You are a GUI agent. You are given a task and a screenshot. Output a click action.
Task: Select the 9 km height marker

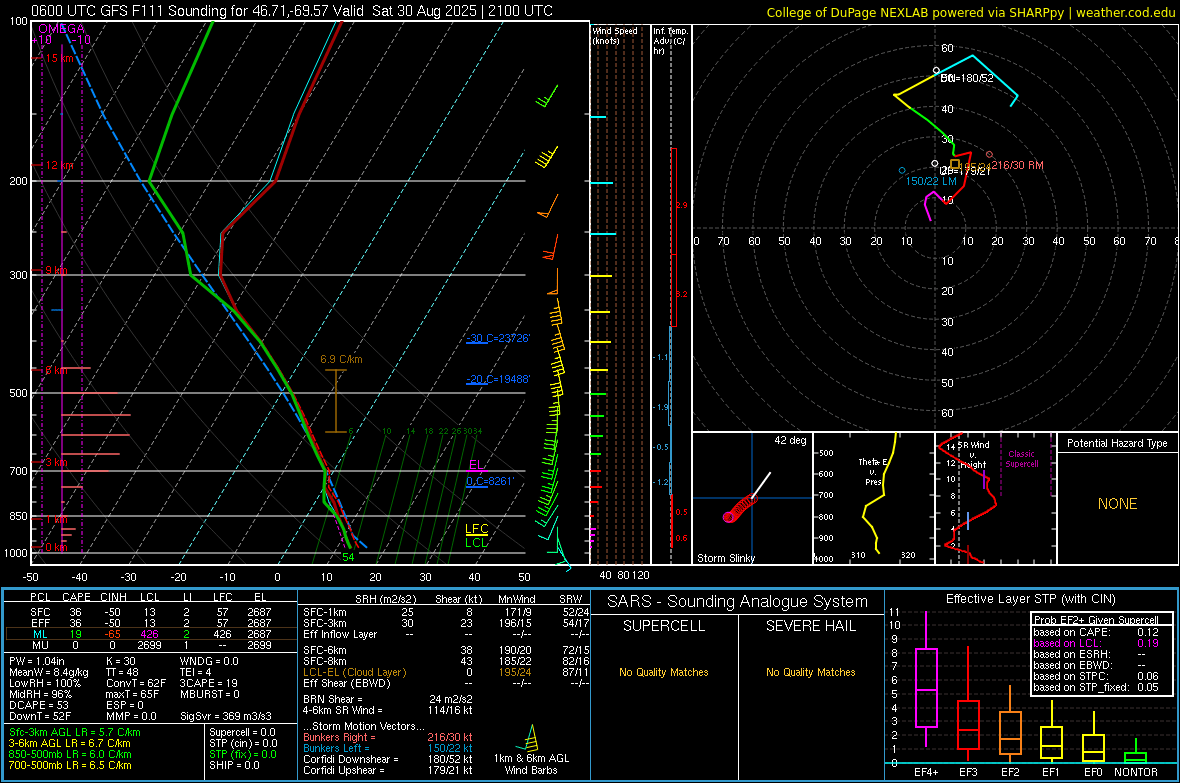(56, 270)
